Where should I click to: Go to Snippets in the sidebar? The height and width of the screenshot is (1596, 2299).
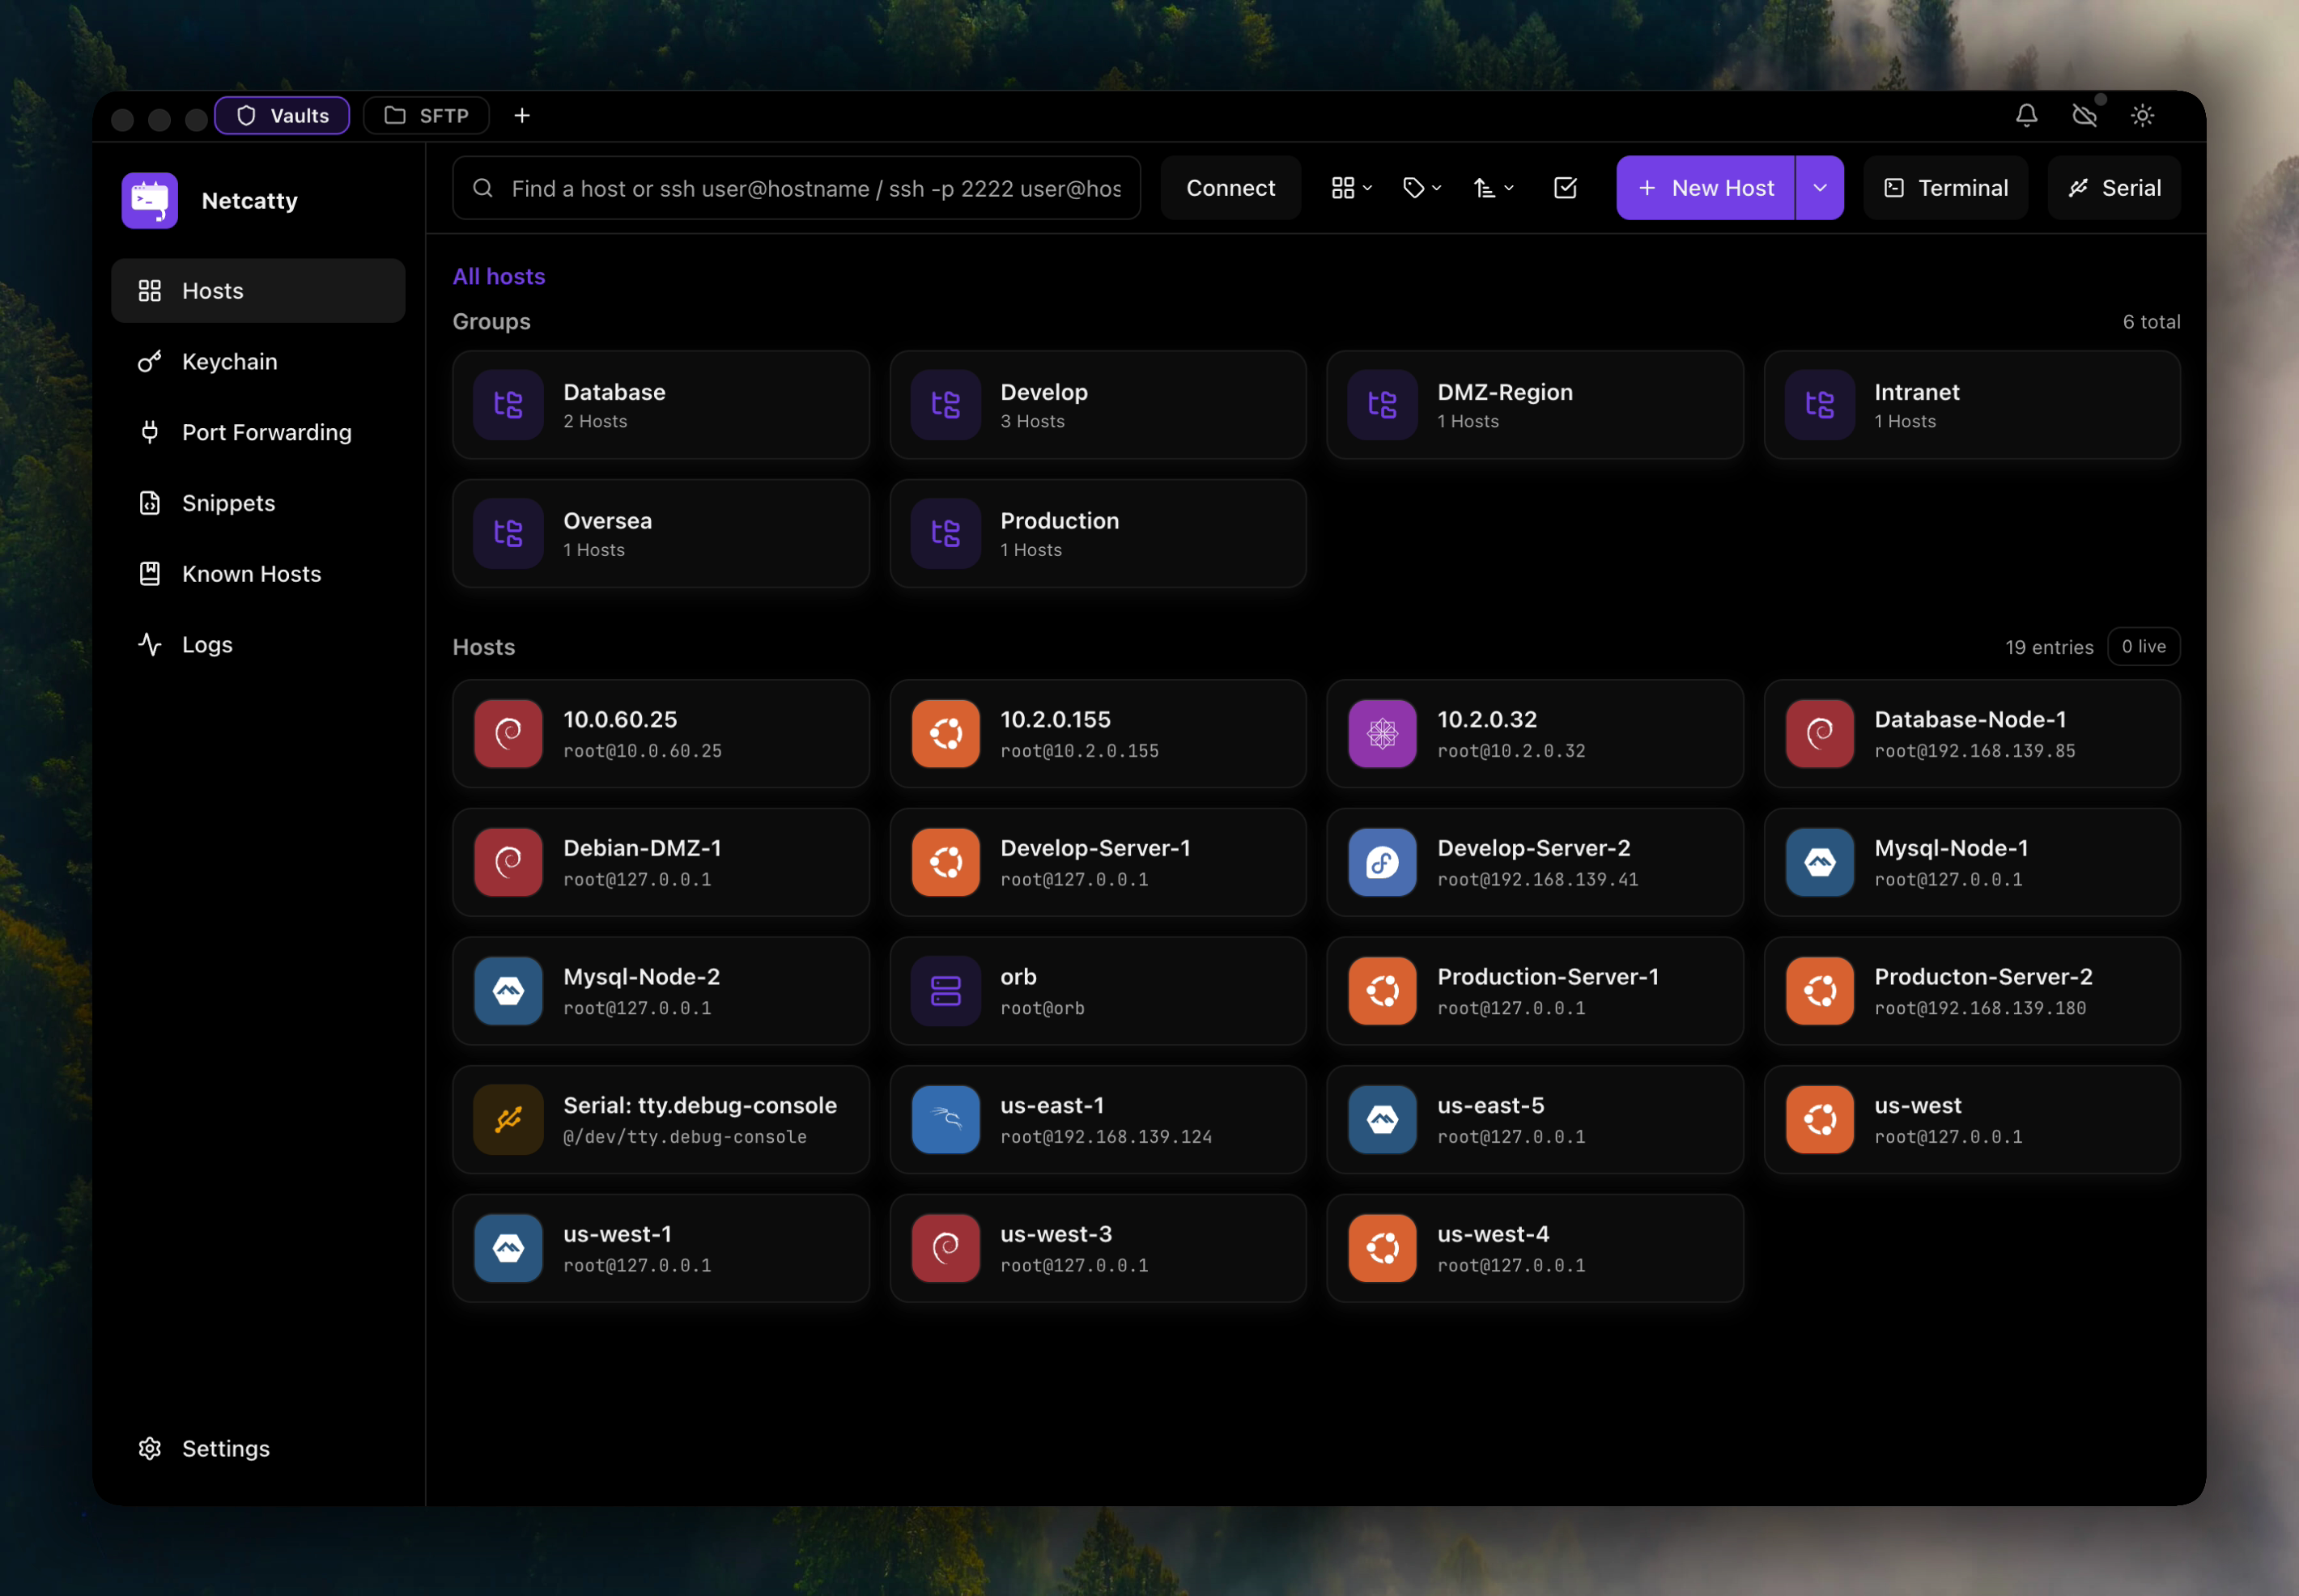228,503
